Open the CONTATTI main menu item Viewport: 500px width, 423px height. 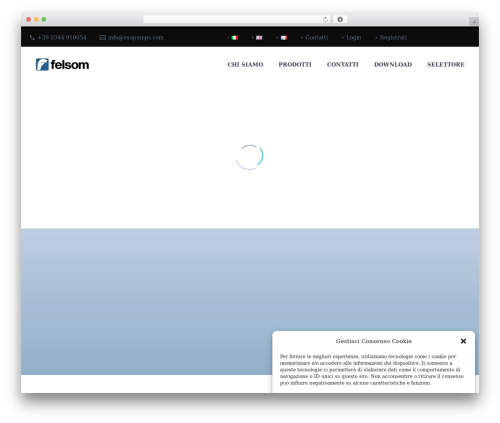[343, 65]
